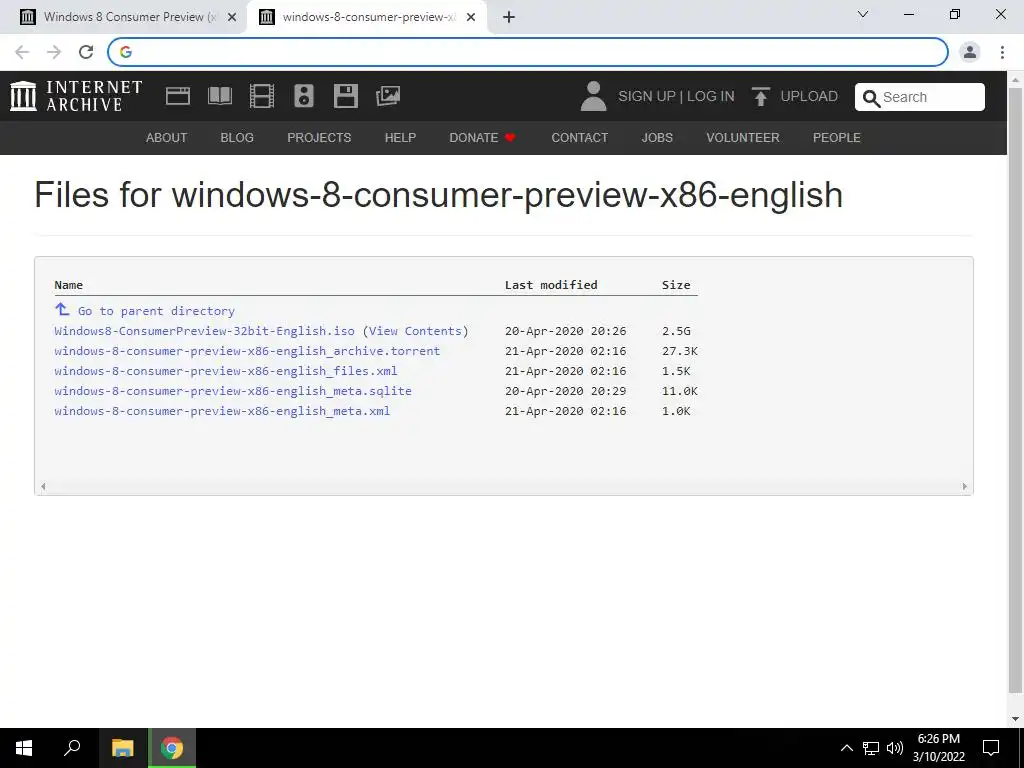Select the windows-8-consumer-preview-x86 tab
This screenshot has width=1024, height=768.
(x=366, y=18)
